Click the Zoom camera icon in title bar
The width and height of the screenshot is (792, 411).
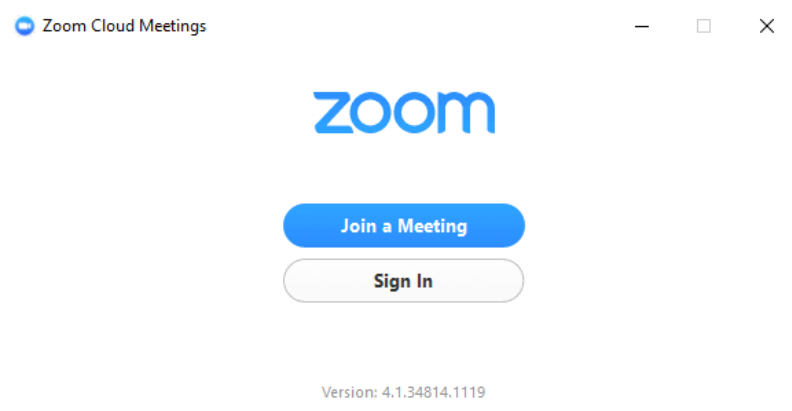pyautogui.click(x=24, y=26)
